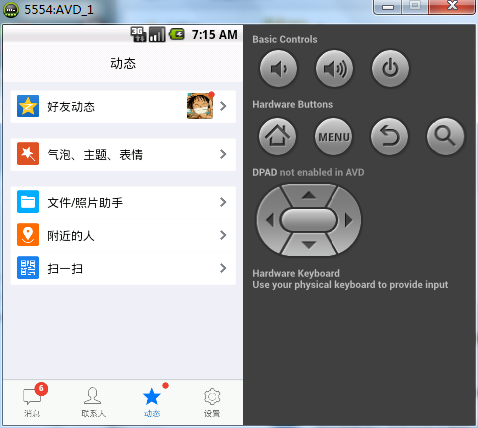Click the DPAD down arrow
The image size is (478, 428).
(x=309, y=245)
